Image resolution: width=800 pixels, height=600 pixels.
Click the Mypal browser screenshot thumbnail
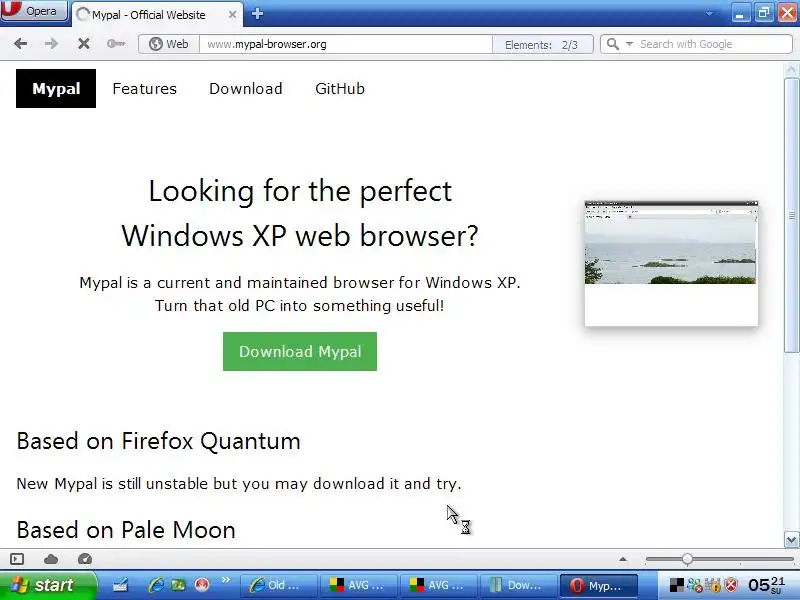(671, 263)
